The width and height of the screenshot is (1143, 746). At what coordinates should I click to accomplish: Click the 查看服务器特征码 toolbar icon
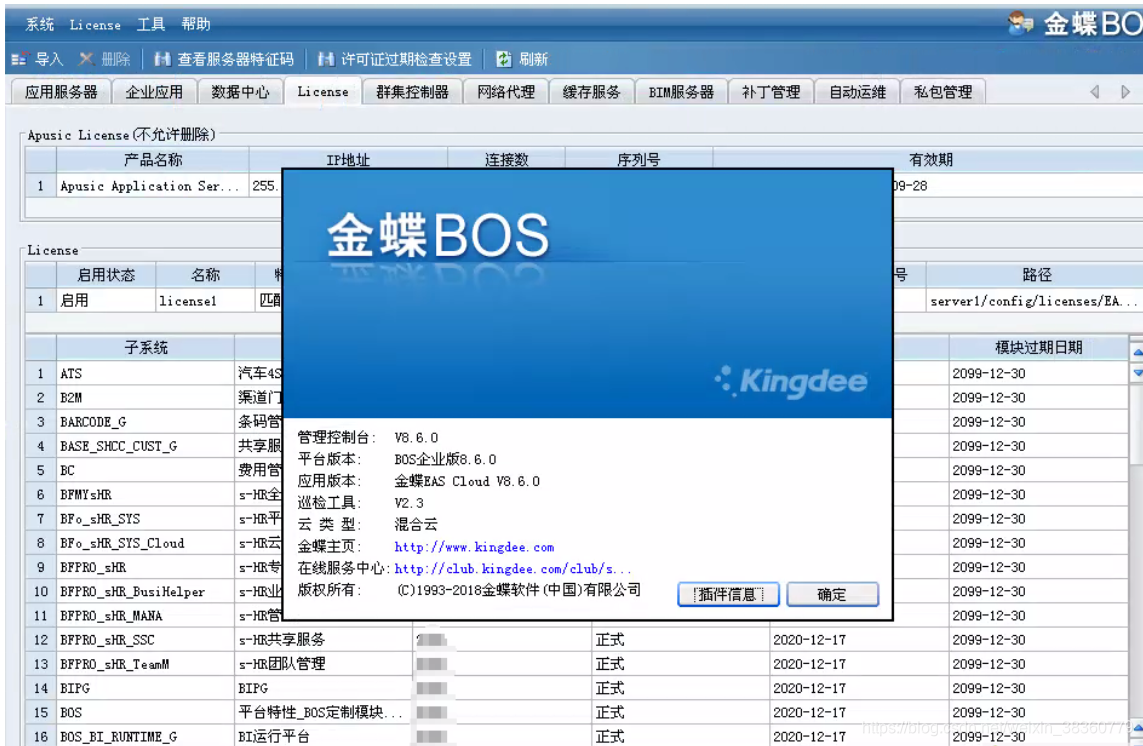pos(162,59)
